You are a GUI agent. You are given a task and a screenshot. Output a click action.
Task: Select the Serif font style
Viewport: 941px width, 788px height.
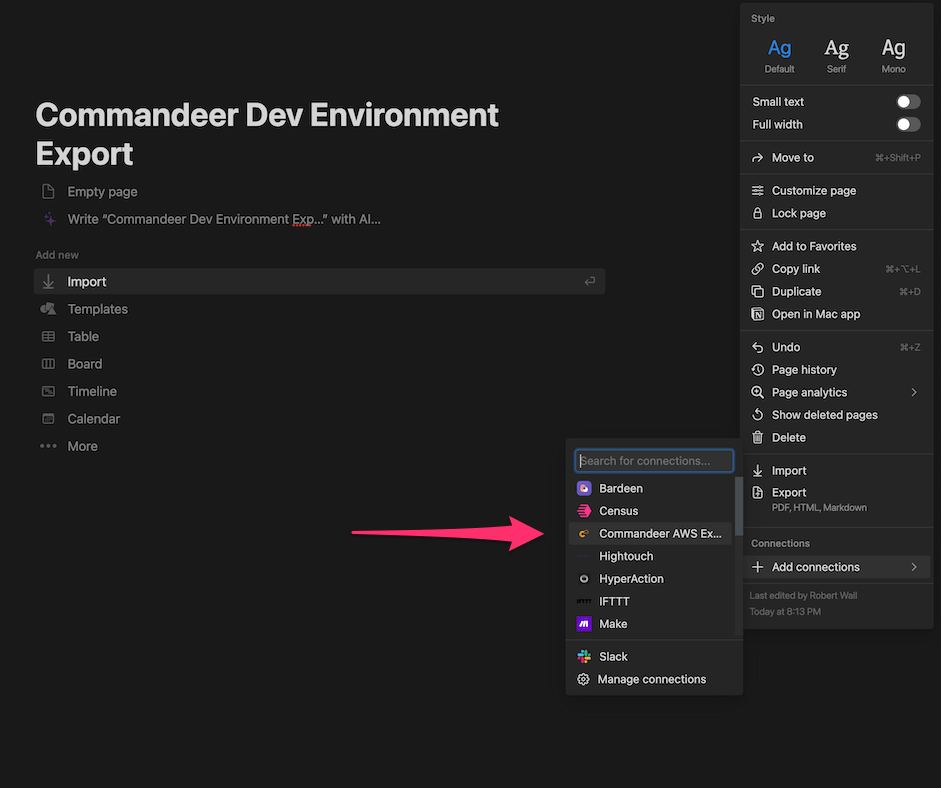tap(836, 55)
